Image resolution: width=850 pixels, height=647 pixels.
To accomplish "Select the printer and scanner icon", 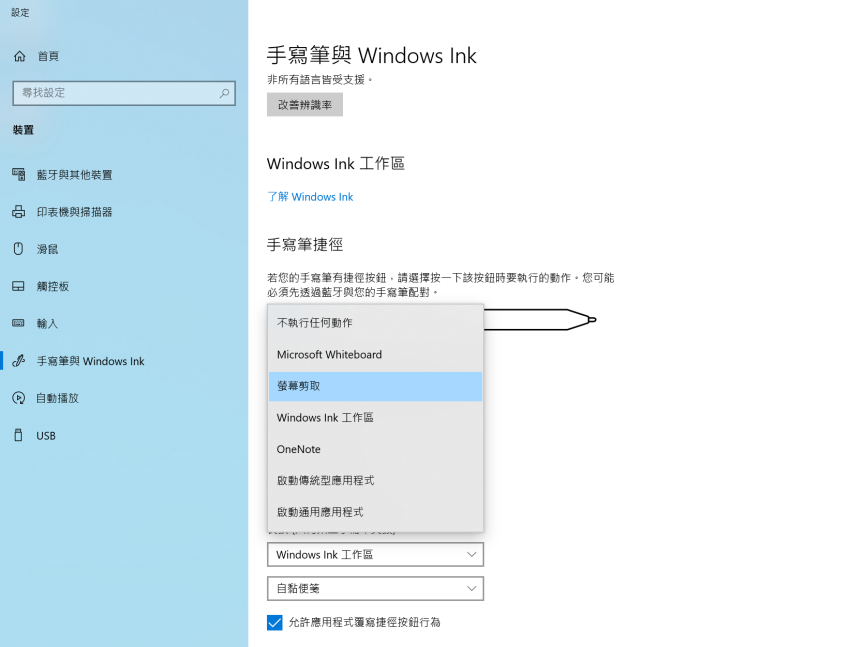I will tap(18, 211).
